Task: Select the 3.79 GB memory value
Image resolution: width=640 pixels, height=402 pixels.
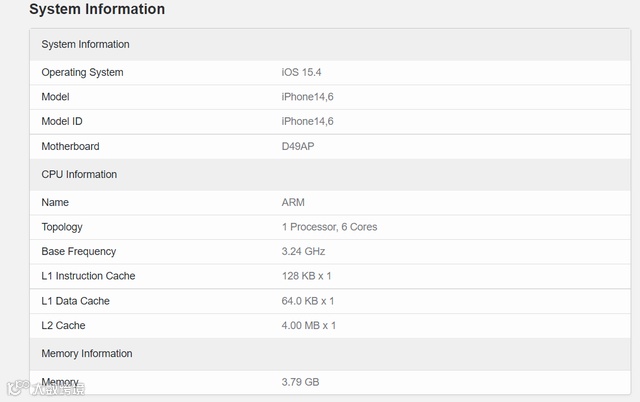Action: click(x=300, y=382)
